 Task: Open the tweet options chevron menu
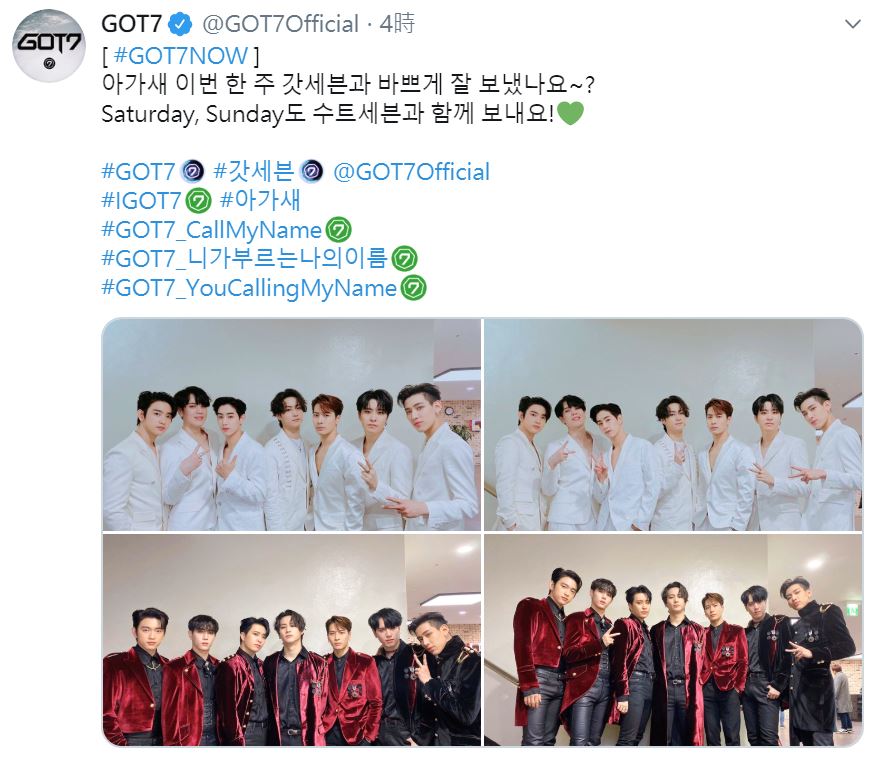(x=852, y=24)
